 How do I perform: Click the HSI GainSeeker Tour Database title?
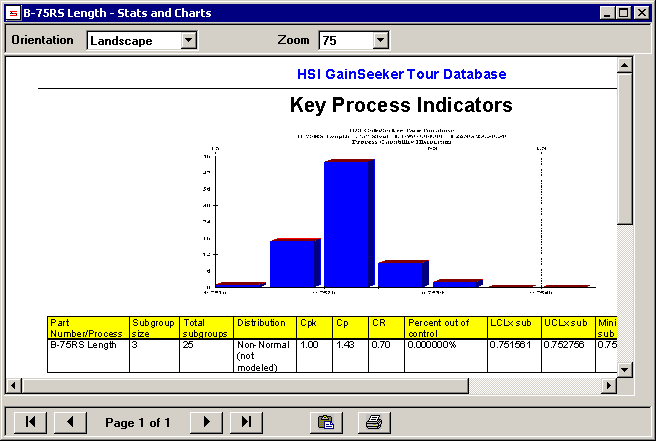401,74
